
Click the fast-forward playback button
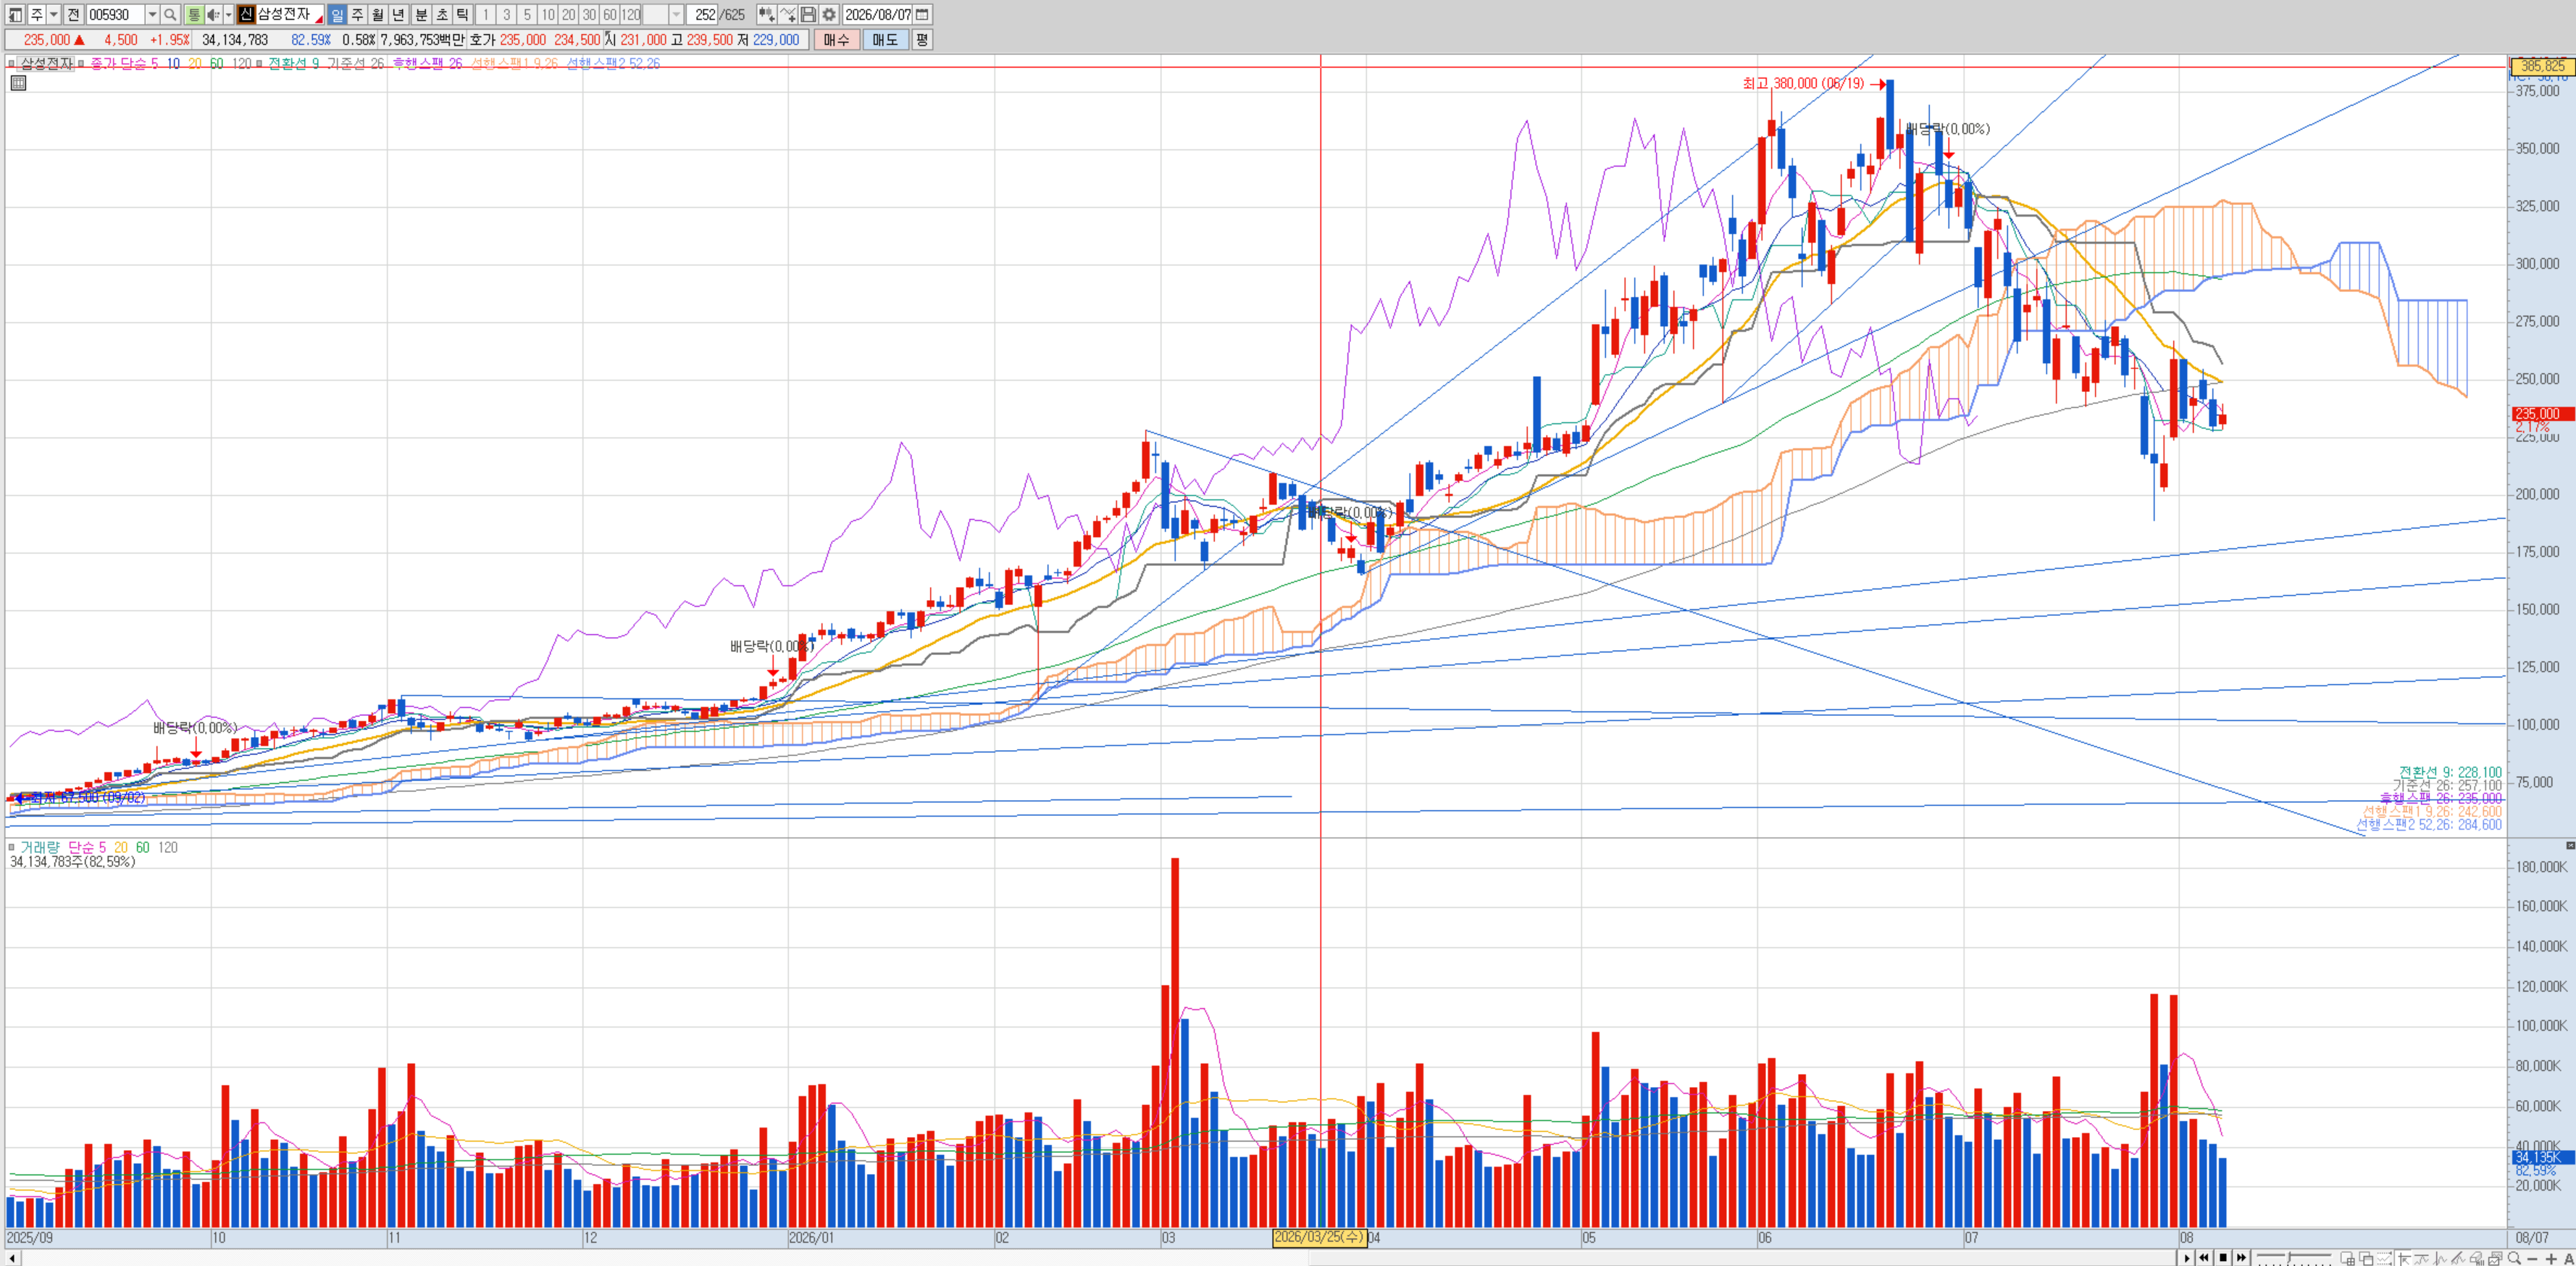point(2241,1257)
